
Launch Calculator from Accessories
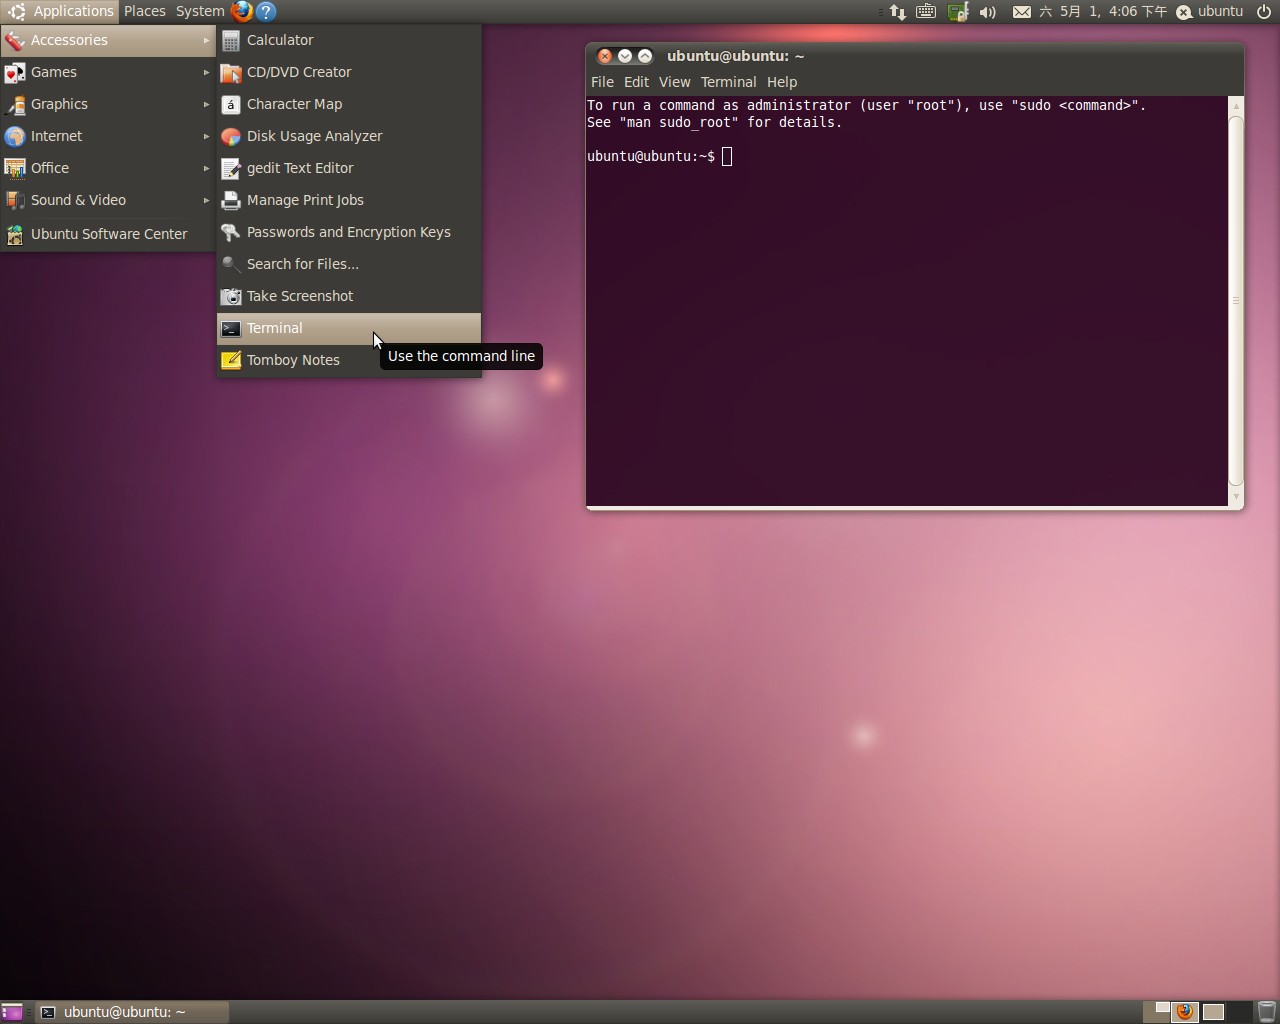[x=348, y=40]
